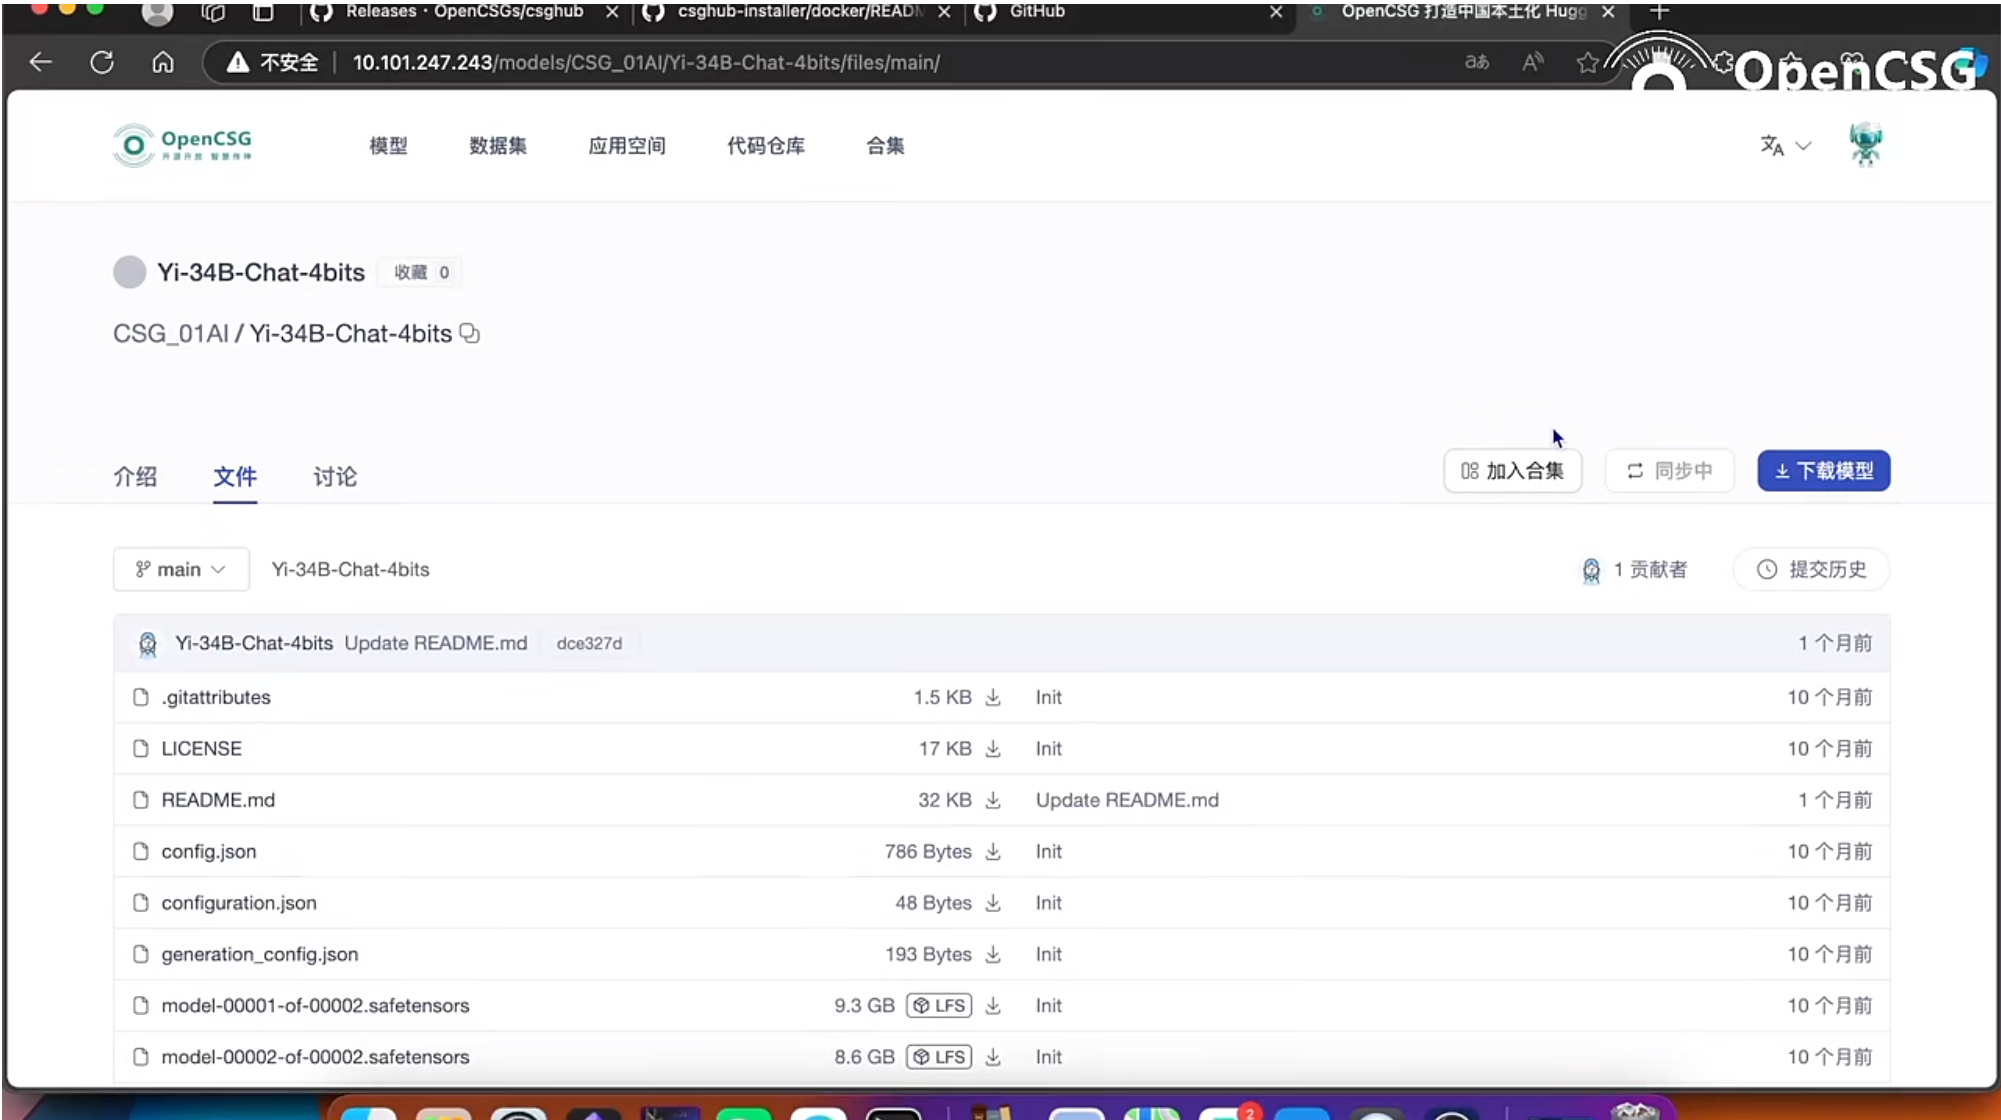Click the browser home icon
Image resolution: width=2001 pixels, height=1120 pixels.
tap(162, 62)
